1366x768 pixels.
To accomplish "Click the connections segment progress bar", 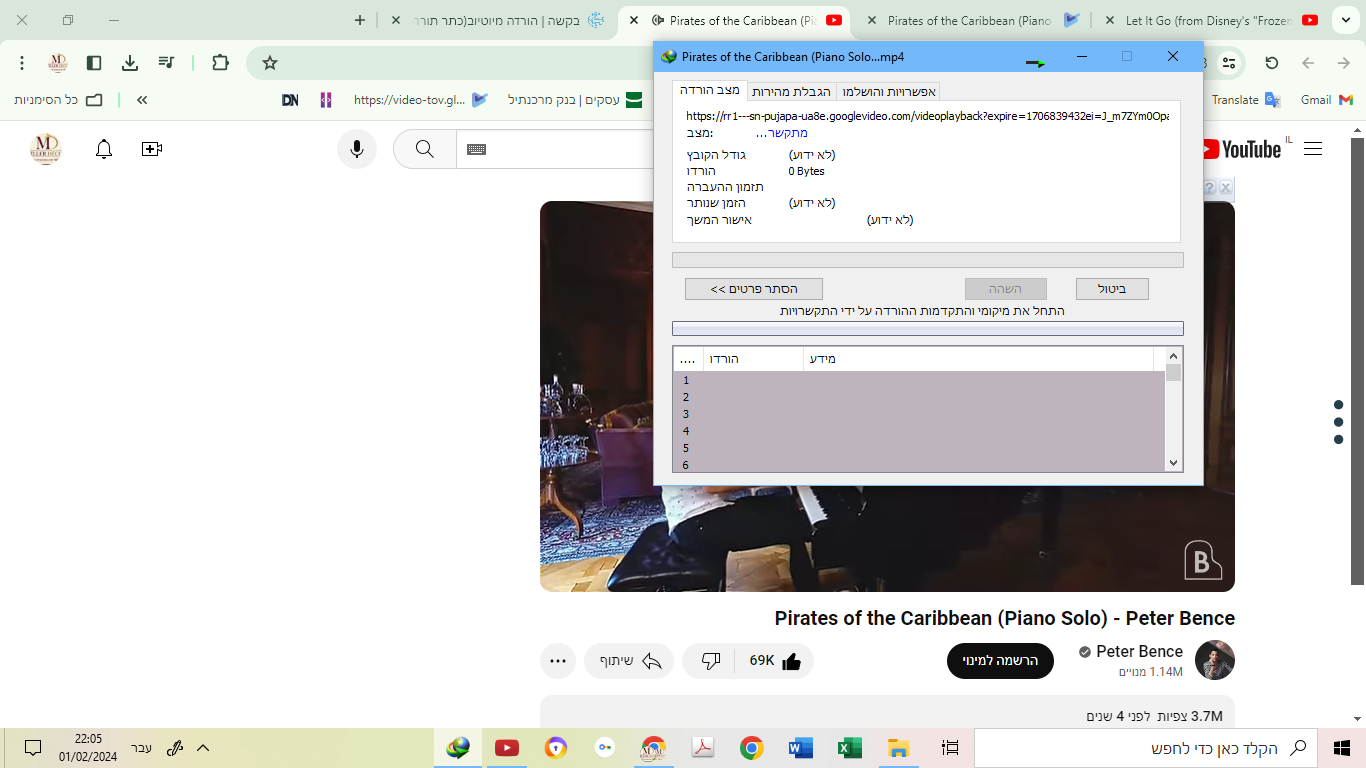I will (x=927, y=328).
